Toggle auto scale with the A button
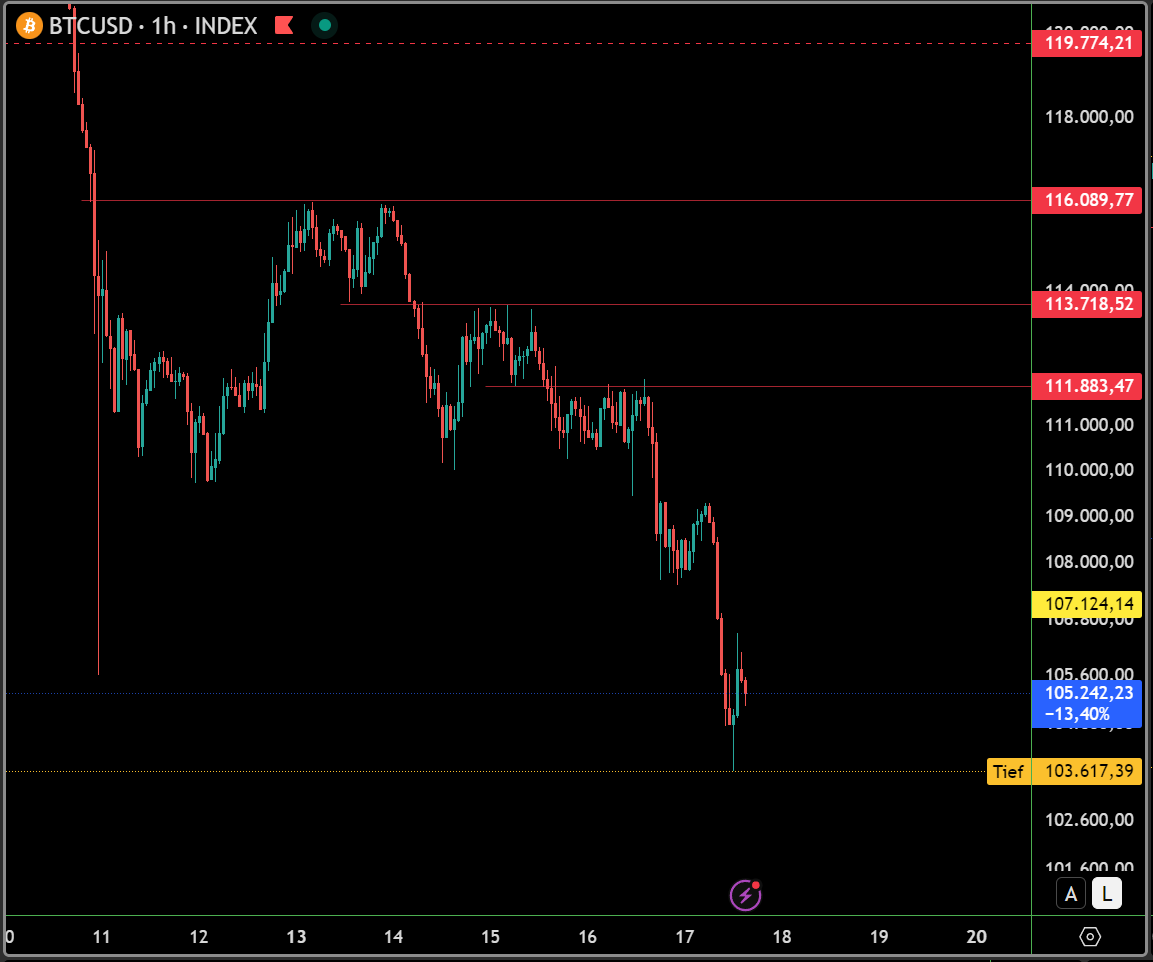Image resolution: width=1153 pixels, height=962 pixels. 1071,894
